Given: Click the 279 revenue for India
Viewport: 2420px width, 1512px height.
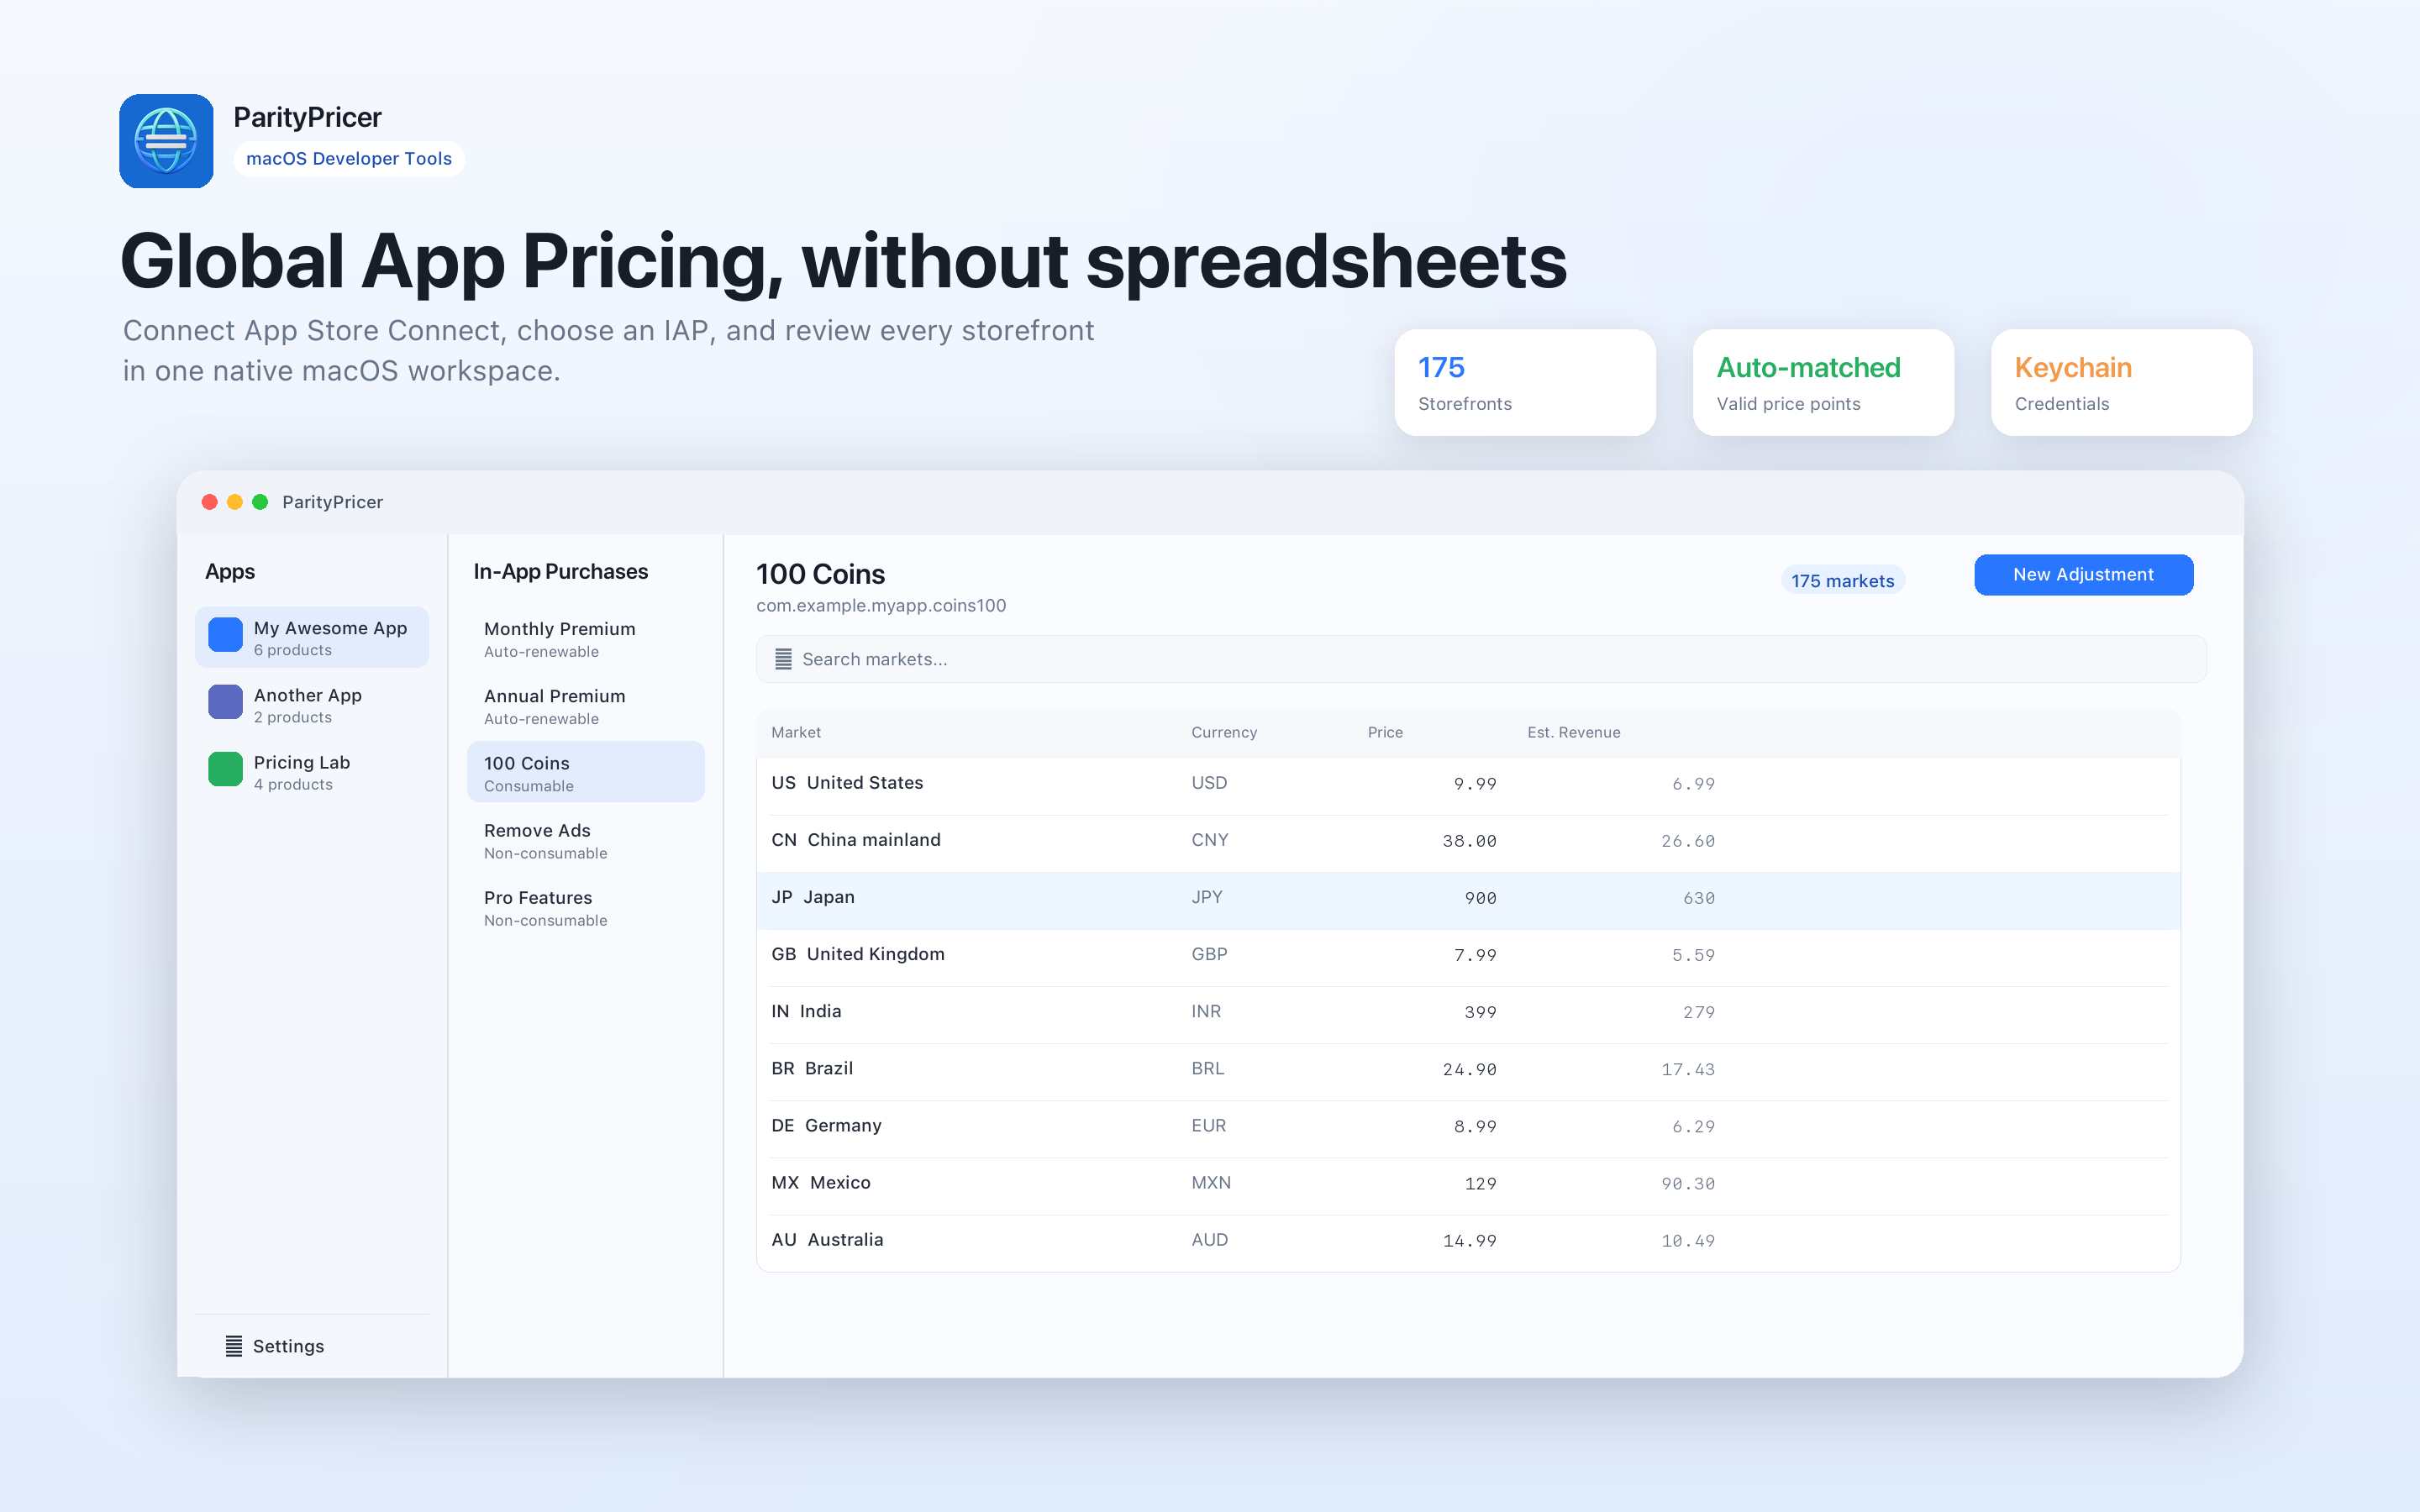Looking at the screenshot, I should click(1698, 1012).
